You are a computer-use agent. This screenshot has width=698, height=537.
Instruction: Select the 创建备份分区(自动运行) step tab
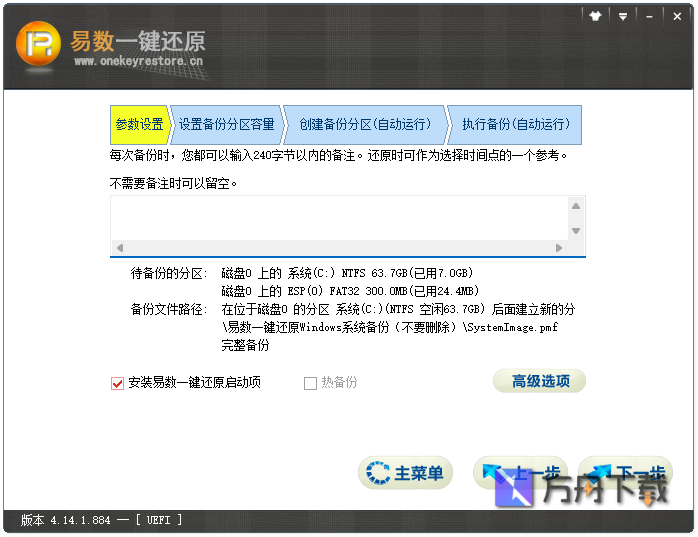click(x=365, y=125)
